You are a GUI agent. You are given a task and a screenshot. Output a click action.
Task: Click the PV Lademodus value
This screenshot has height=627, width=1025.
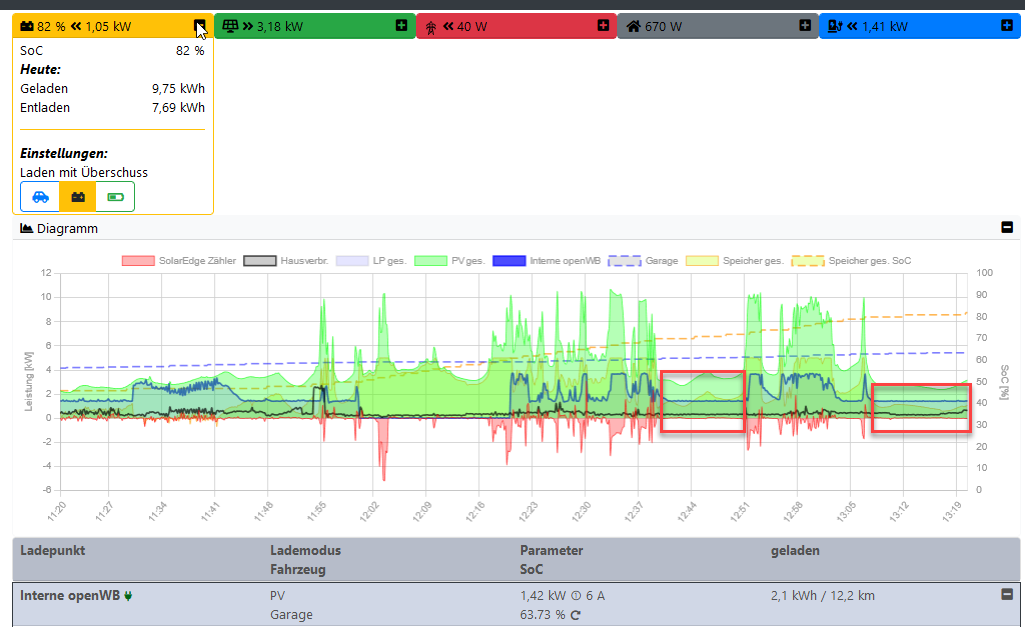tap(277, 596)
